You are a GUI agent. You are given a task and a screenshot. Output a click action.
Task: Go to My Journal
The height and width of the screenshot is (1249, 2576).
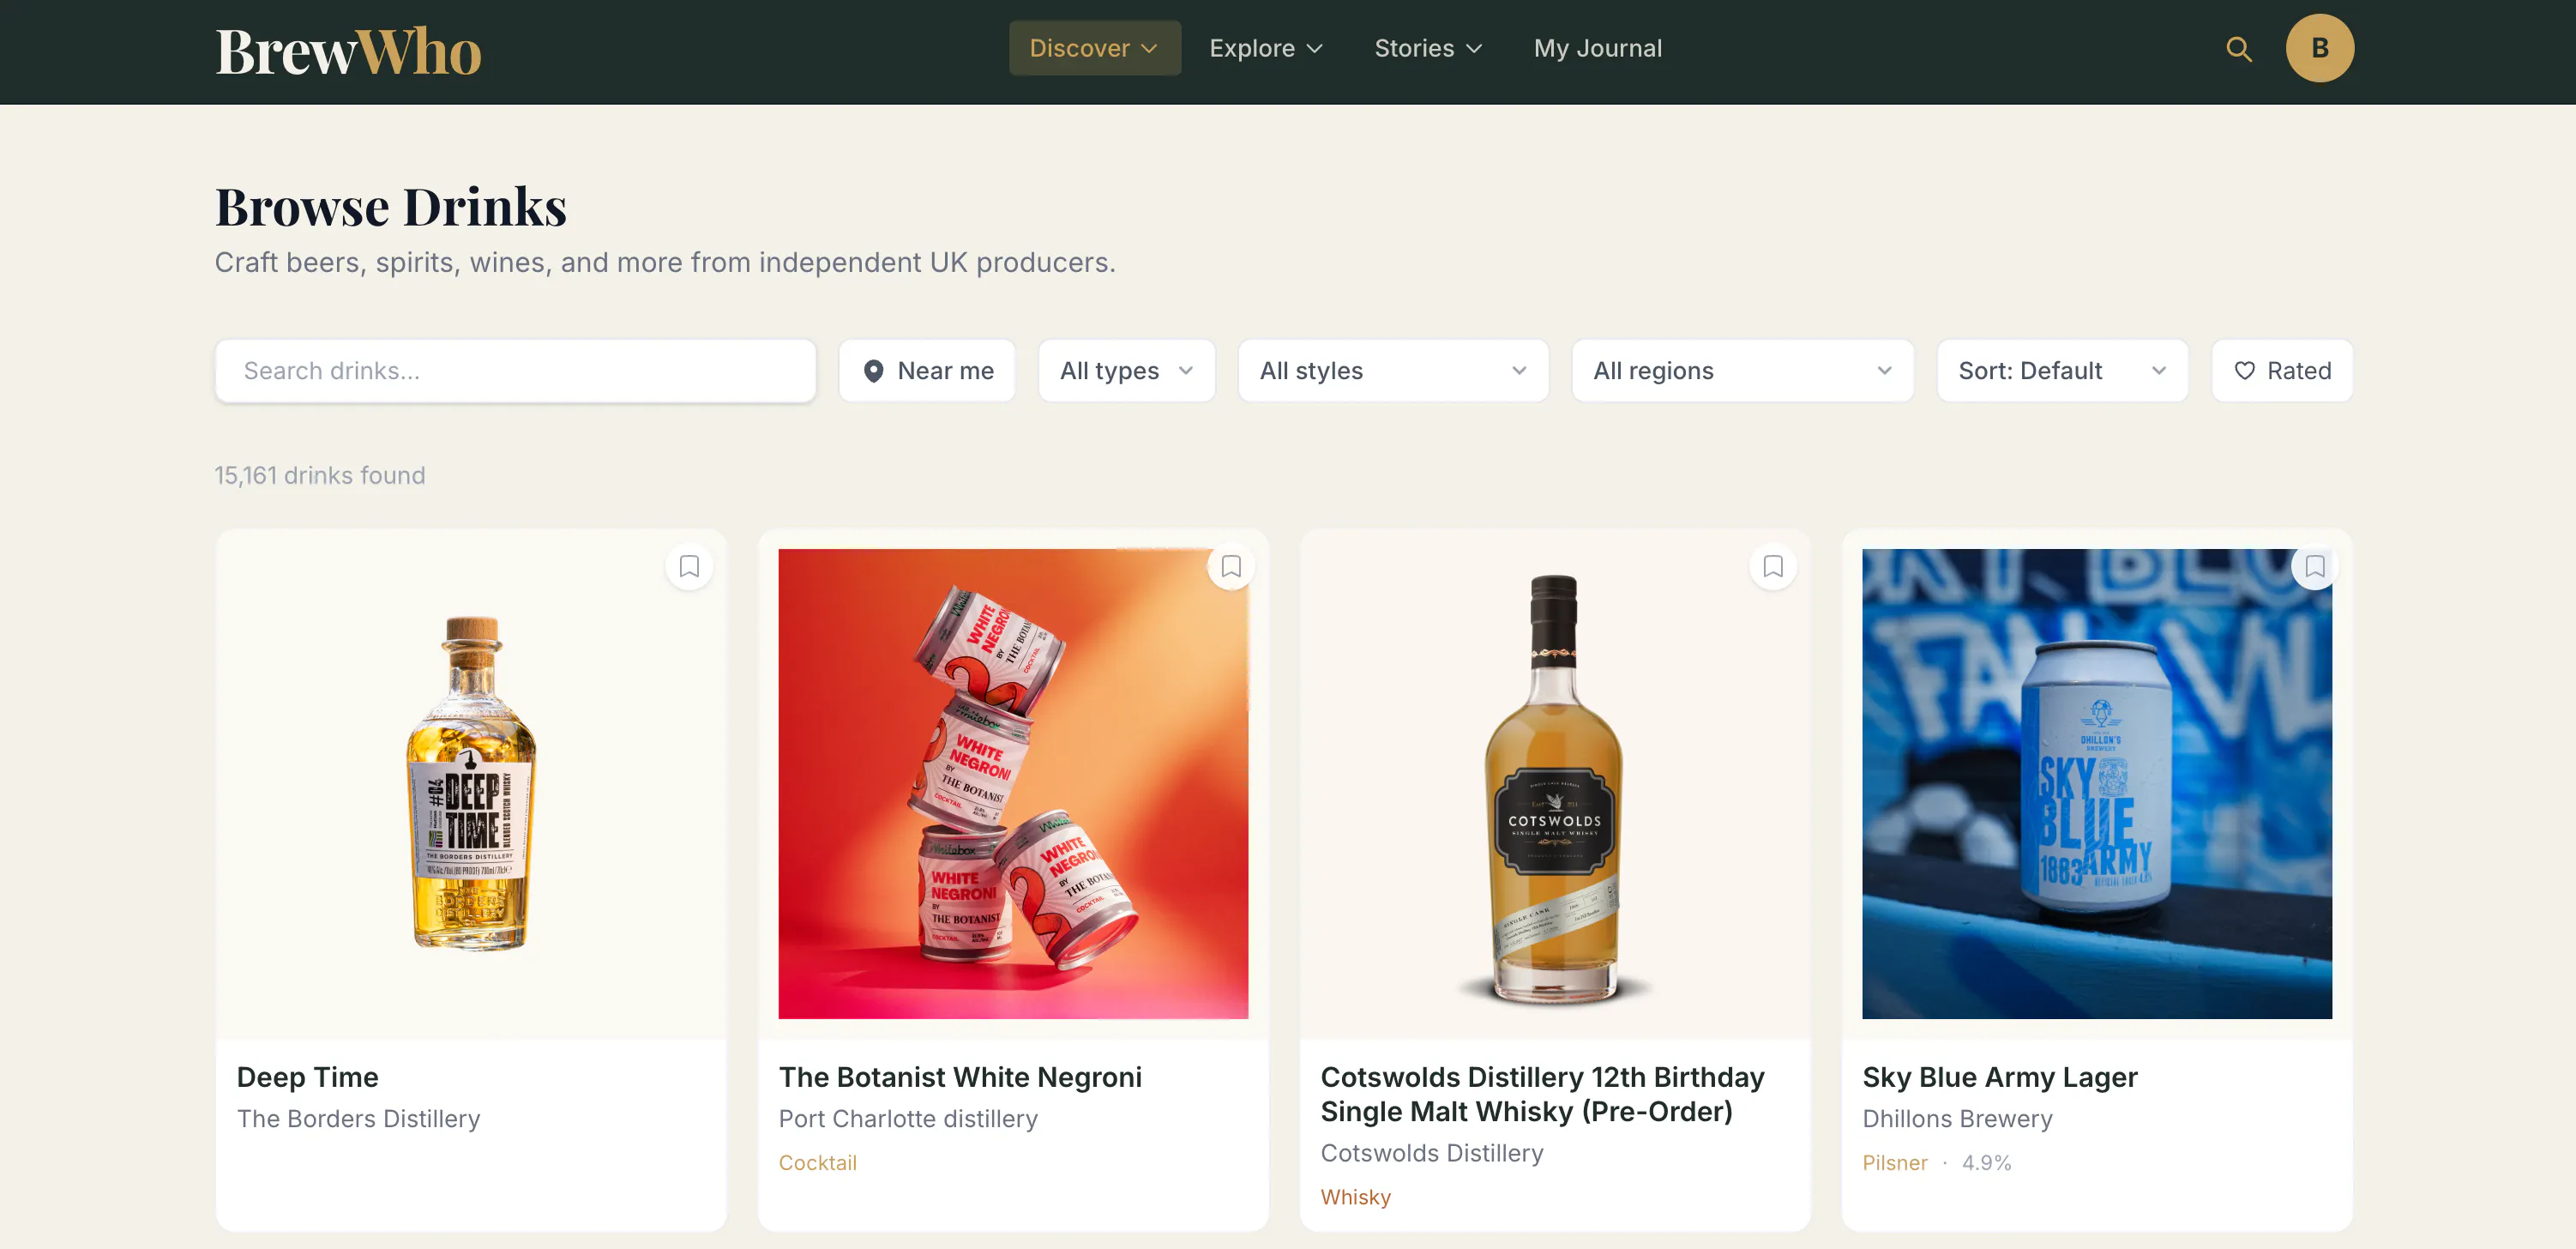point(1597,48)
